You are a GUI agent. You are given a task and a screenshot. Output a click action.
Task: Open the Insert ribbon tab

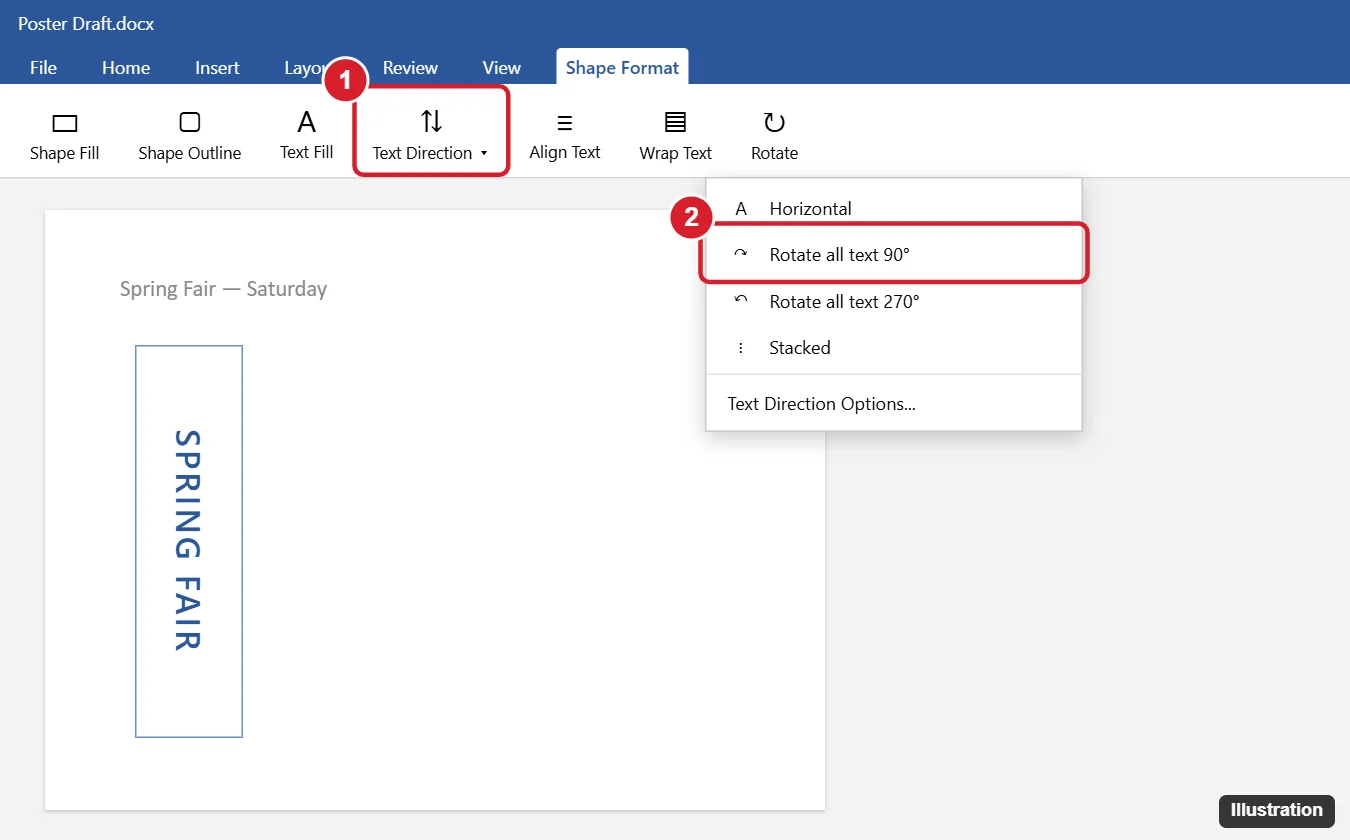coord(217,67)
